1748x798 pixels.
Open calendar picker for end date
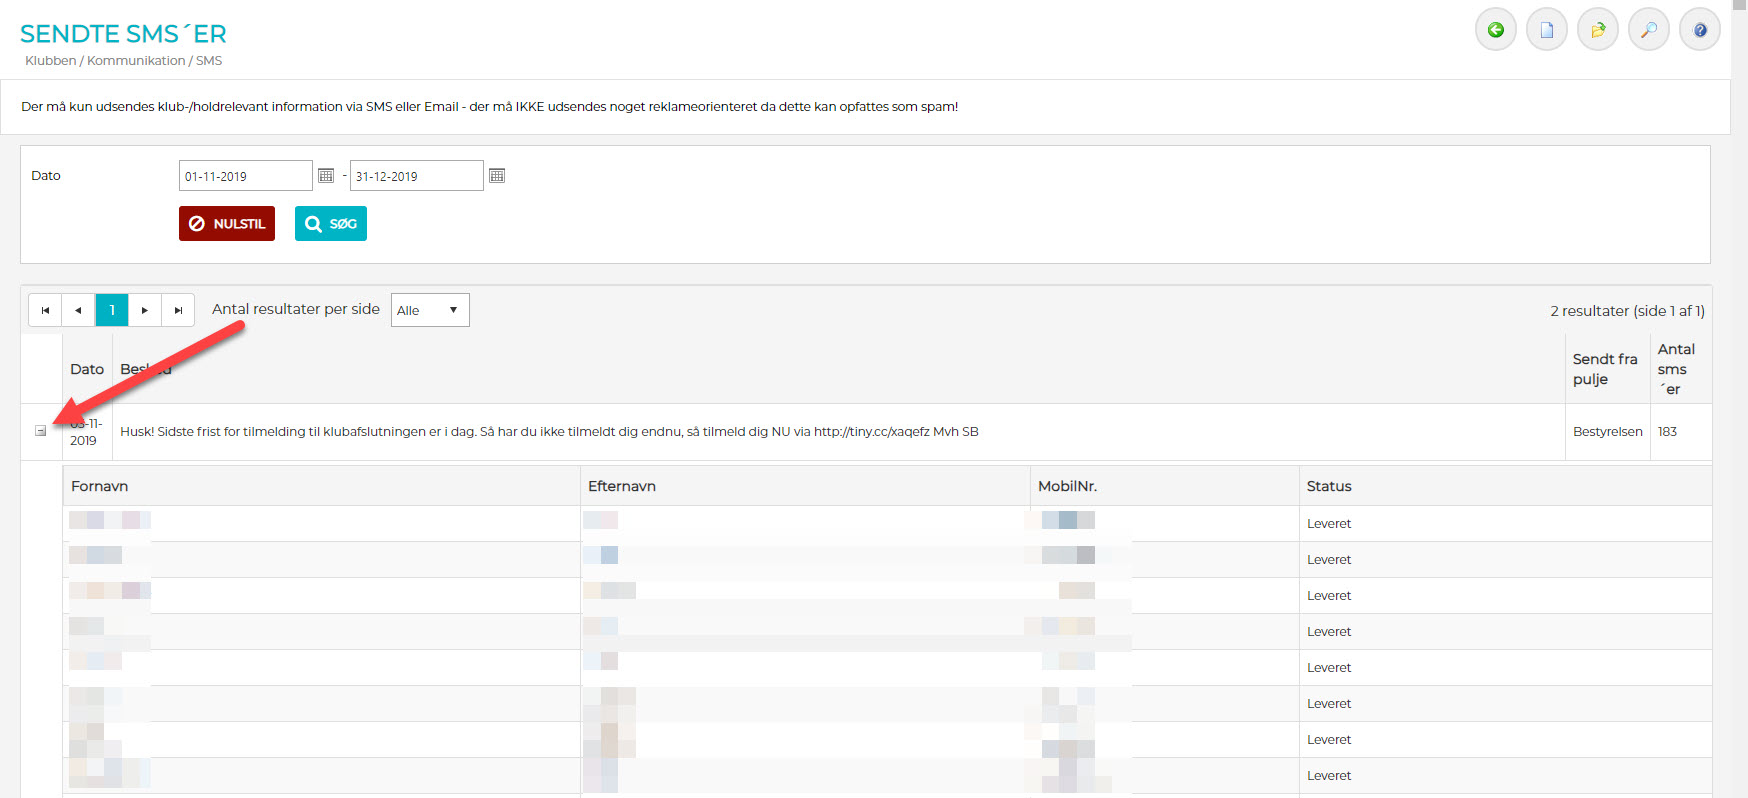coord(497,176)
